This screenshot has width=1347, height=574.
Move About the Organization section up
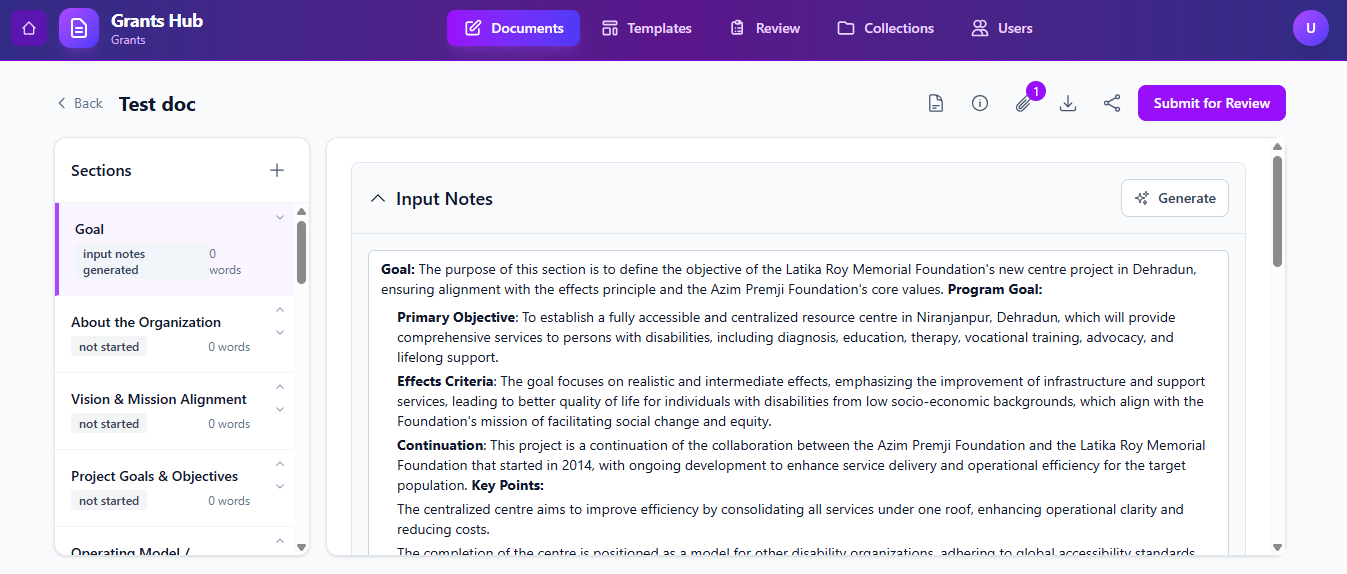pyautogui.click(x=280, y=310)
